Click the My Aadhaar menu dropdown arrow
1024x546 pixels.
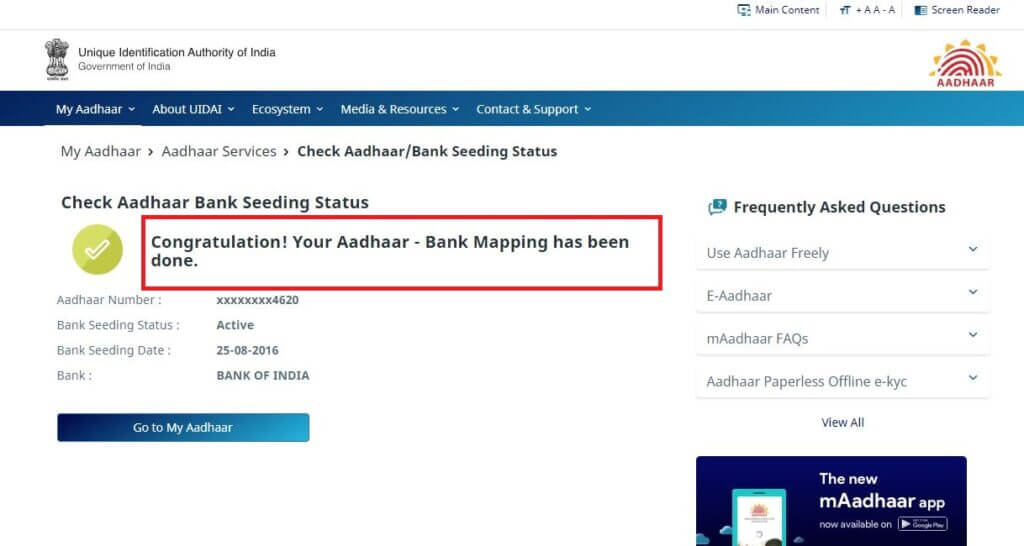[x=131, y=109]
